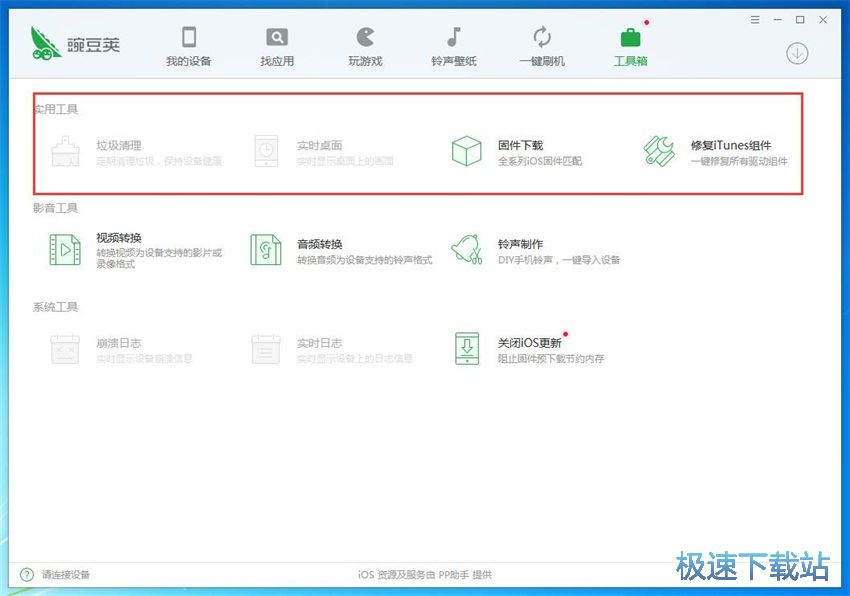Switch to 铃声壁纸 tab label
The image size is (850, 596).
tap(454, 61)
